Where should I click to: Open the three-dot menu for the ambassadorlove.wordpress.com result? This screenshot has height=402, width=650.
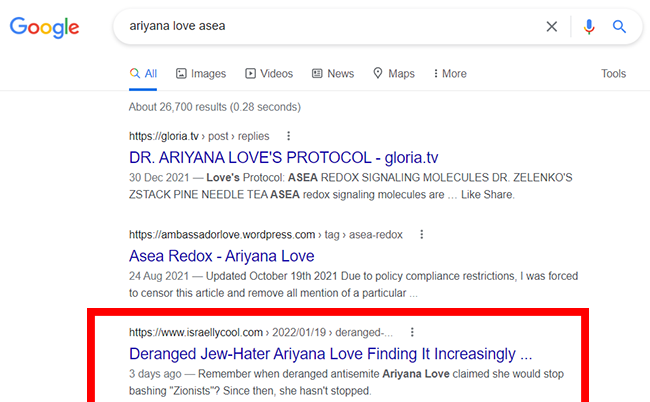[x=422, y=235]
